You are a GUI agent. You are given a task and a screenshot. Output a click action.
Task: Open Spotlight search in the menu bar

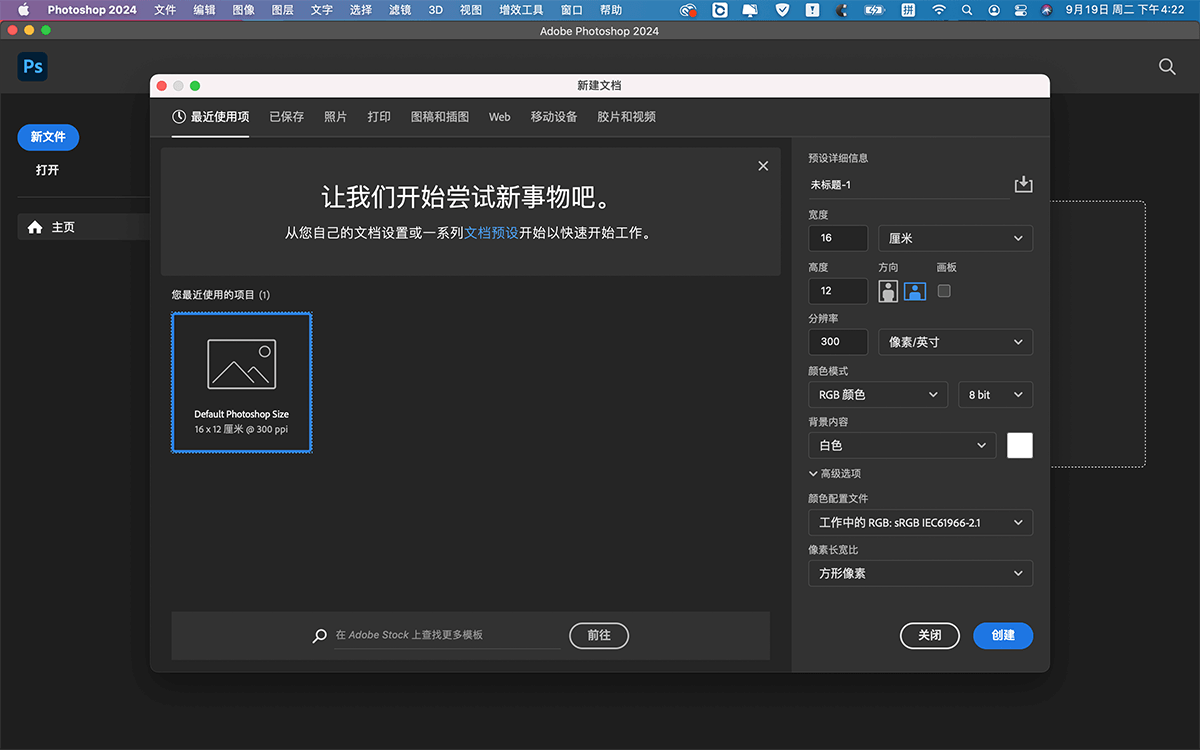(967, 10)
